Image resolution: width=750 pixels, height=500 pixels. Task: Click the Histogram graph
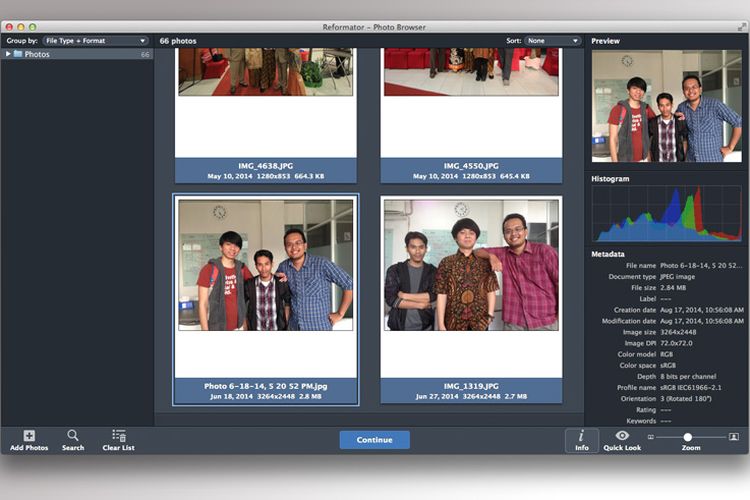[667, 213]
